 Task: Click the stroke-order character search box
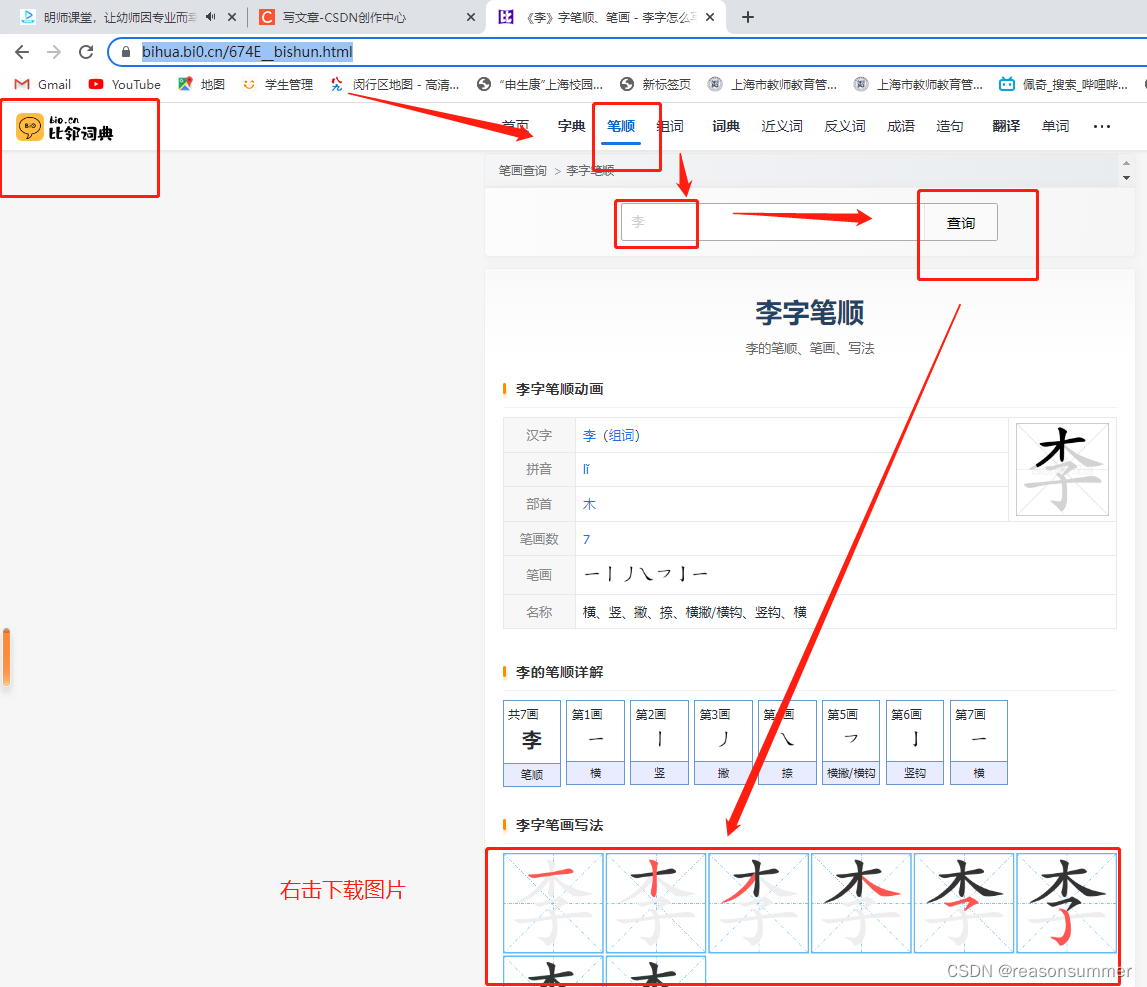pyautogui.click(x=772, y=222)
